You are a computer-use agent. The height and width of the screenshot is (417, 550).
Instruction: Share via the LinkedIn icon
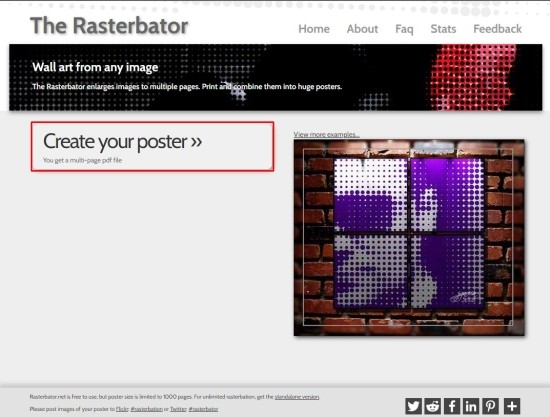point(471,406)
